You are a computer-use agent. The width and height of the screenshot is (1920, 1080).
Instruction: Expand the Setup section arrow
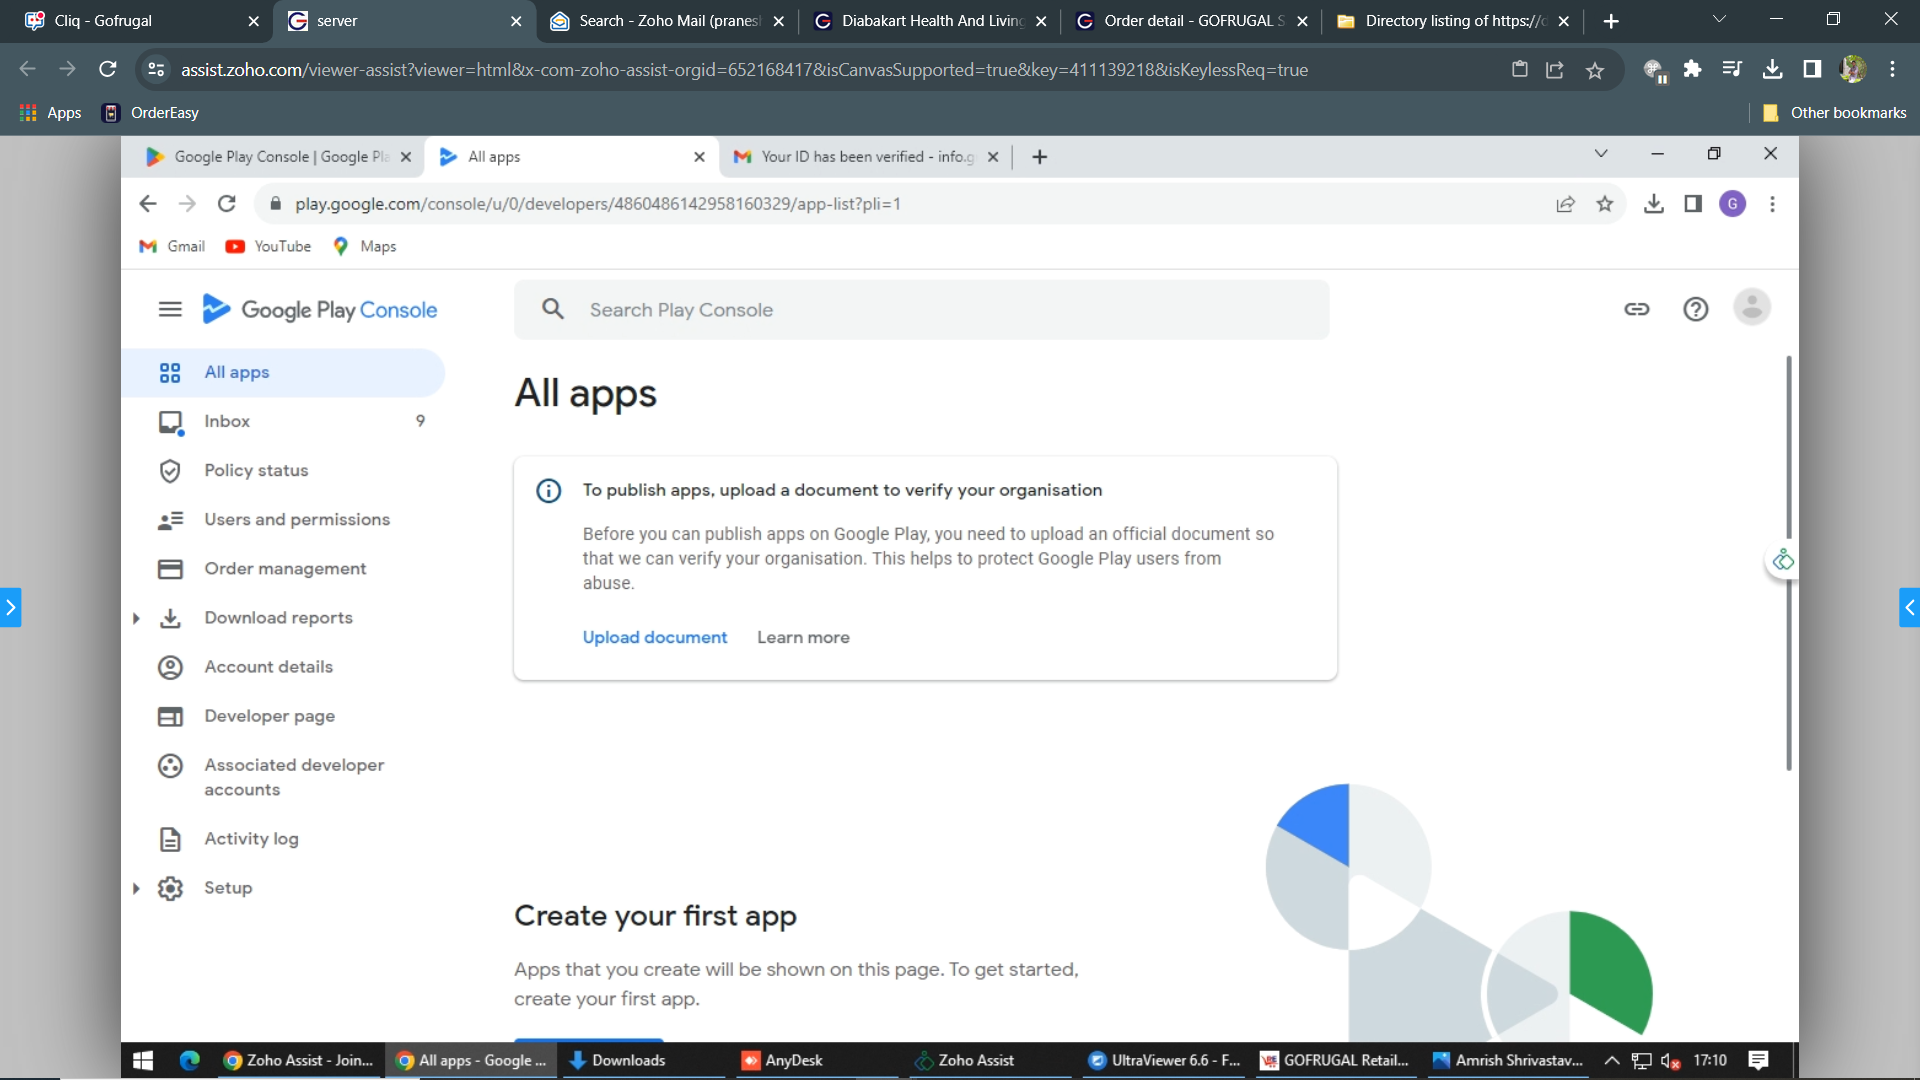click(x=136, y=889)
